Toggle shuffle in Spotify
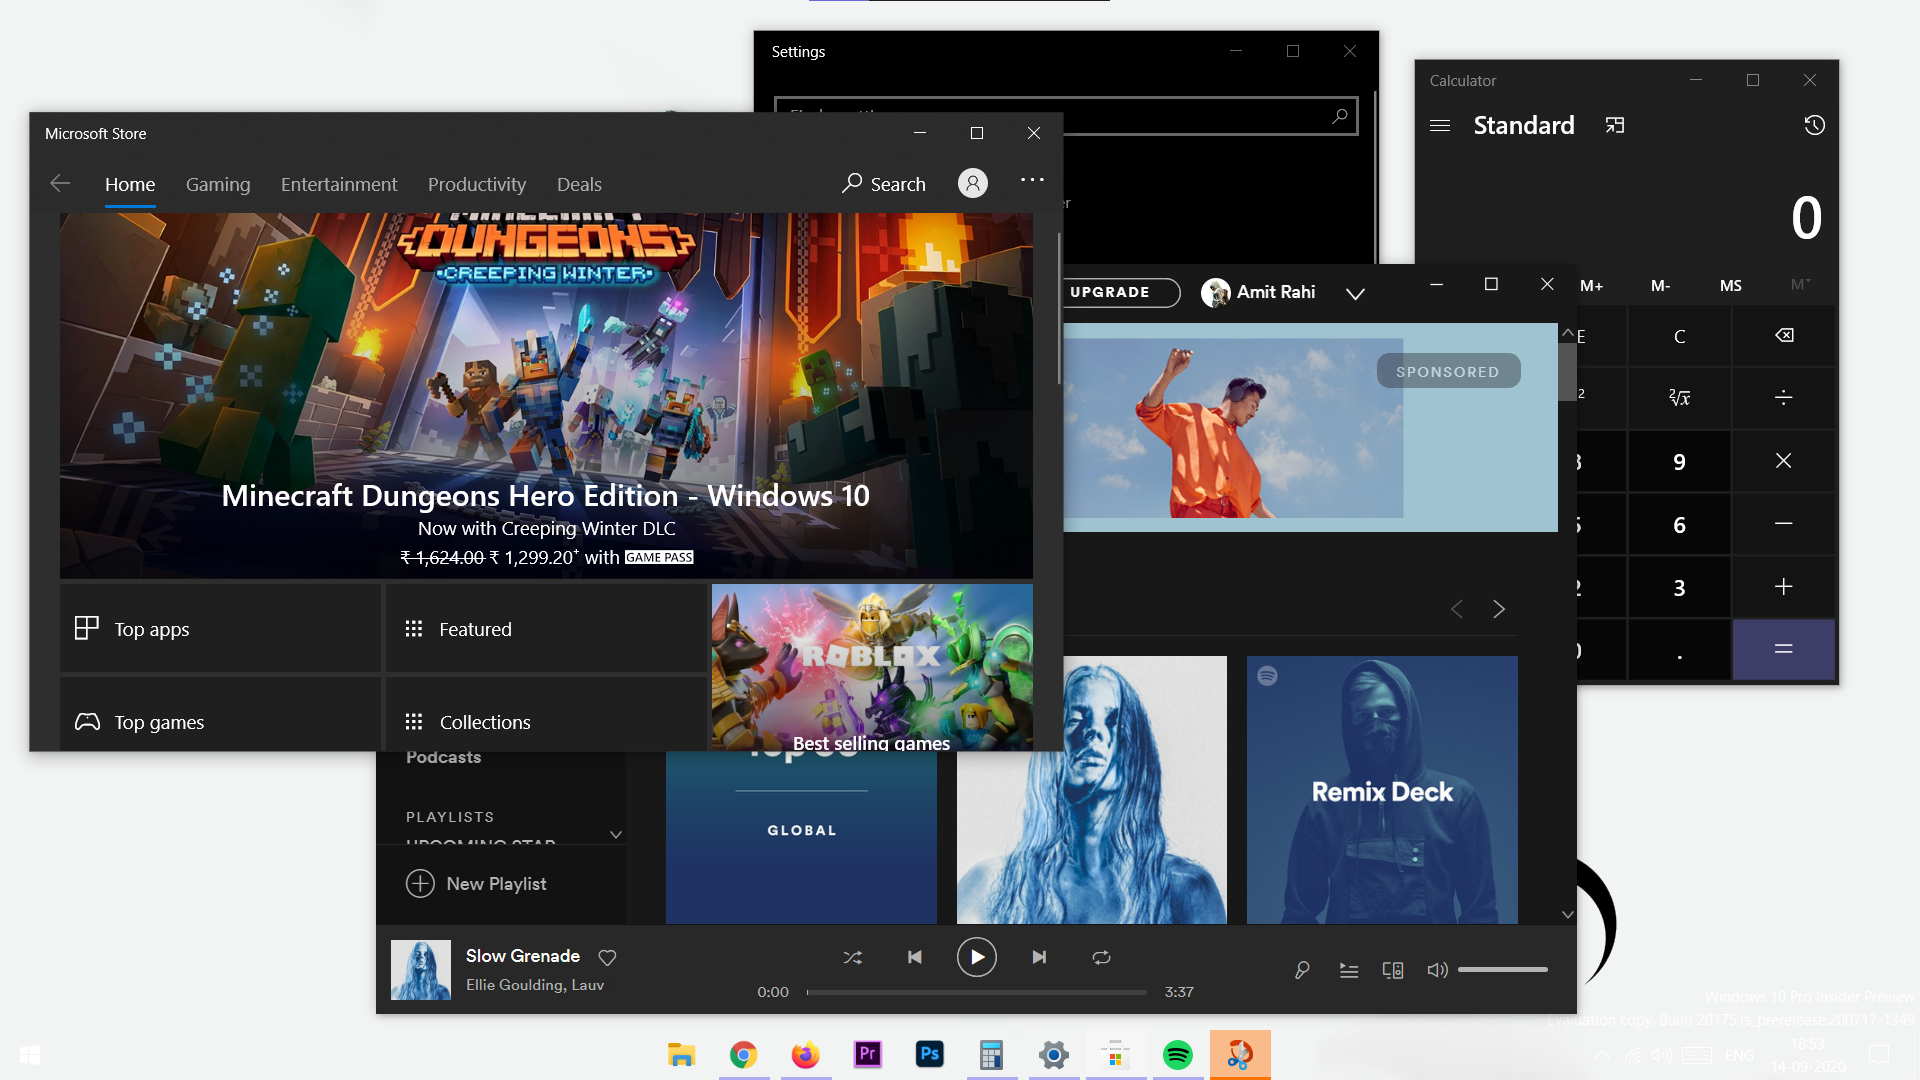This screenshot has width=1920, height=1080. click(852, 957)
